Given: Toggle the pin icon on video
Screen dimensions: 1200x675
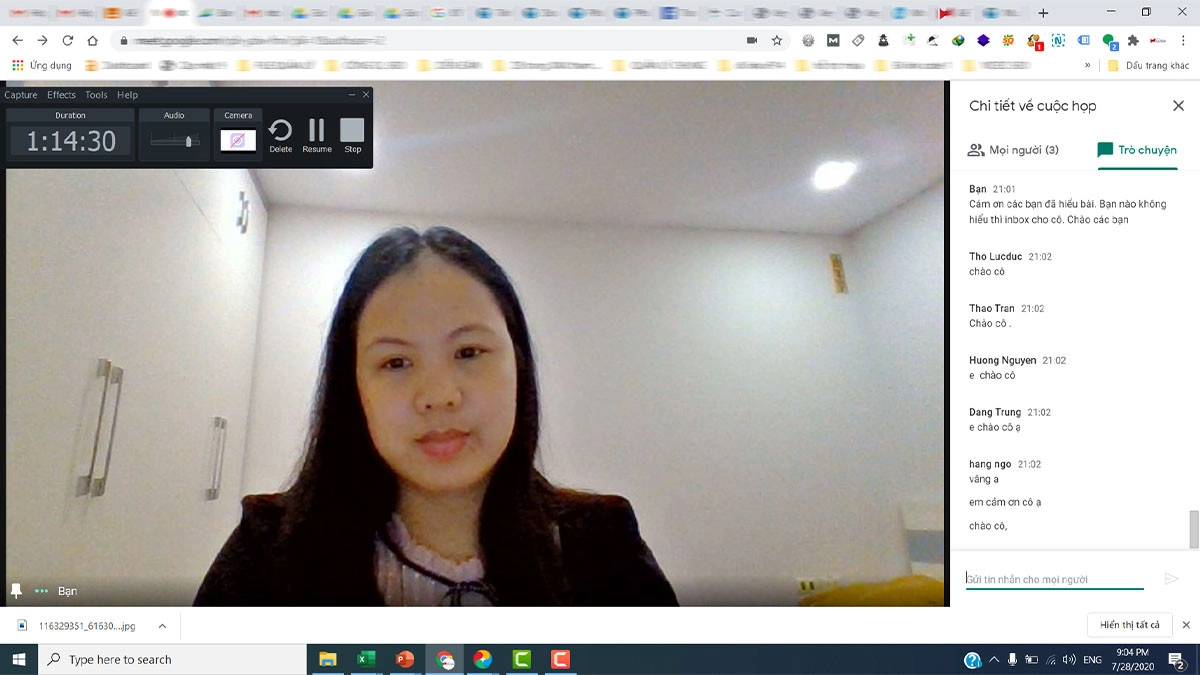Looking at the screenshot, I should point(16,591).
